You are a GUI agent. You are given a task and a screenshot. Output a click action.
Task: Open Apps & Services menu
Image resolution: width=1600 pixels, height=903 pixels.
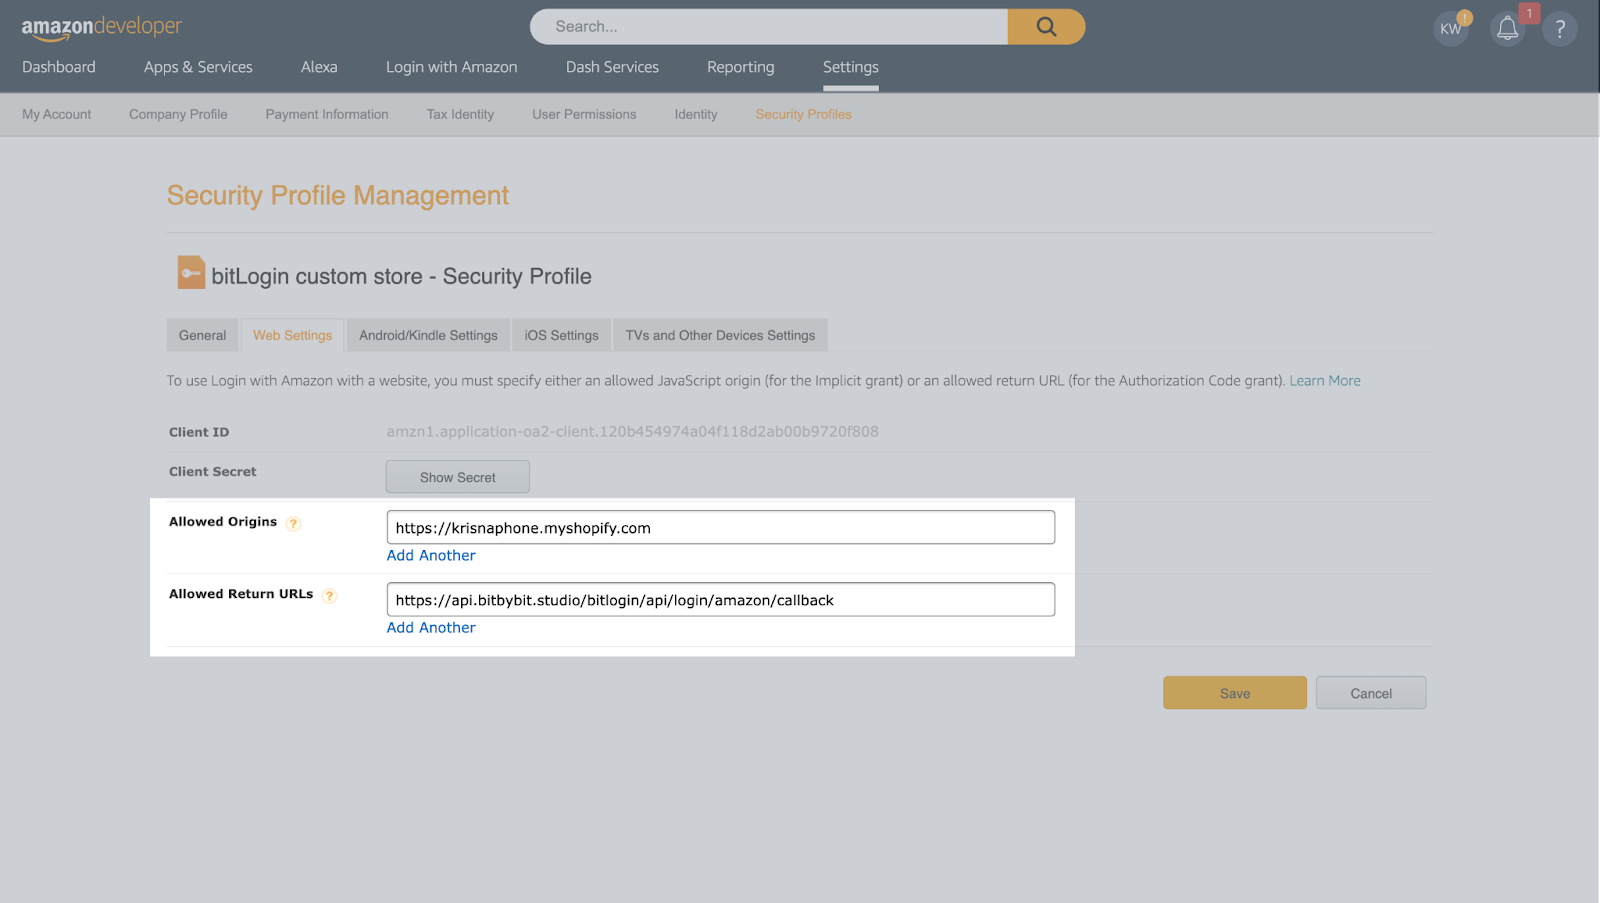198,67
